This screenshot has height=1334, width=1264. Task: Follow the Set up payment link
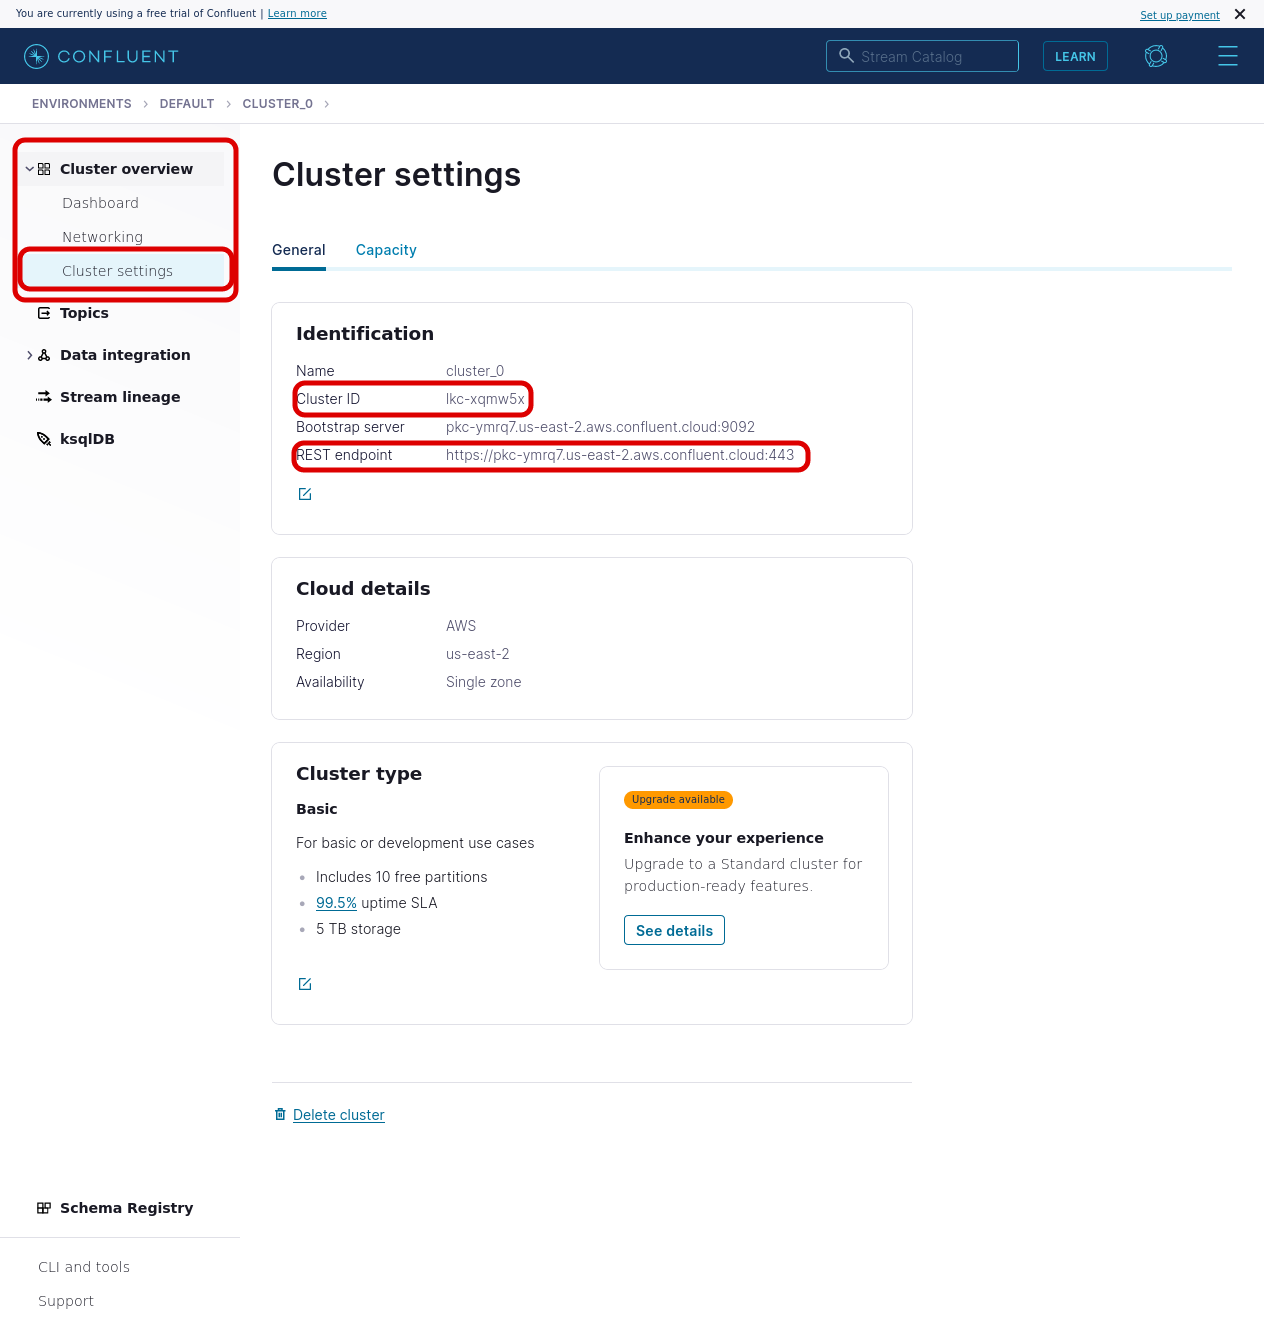(1179, 14)
